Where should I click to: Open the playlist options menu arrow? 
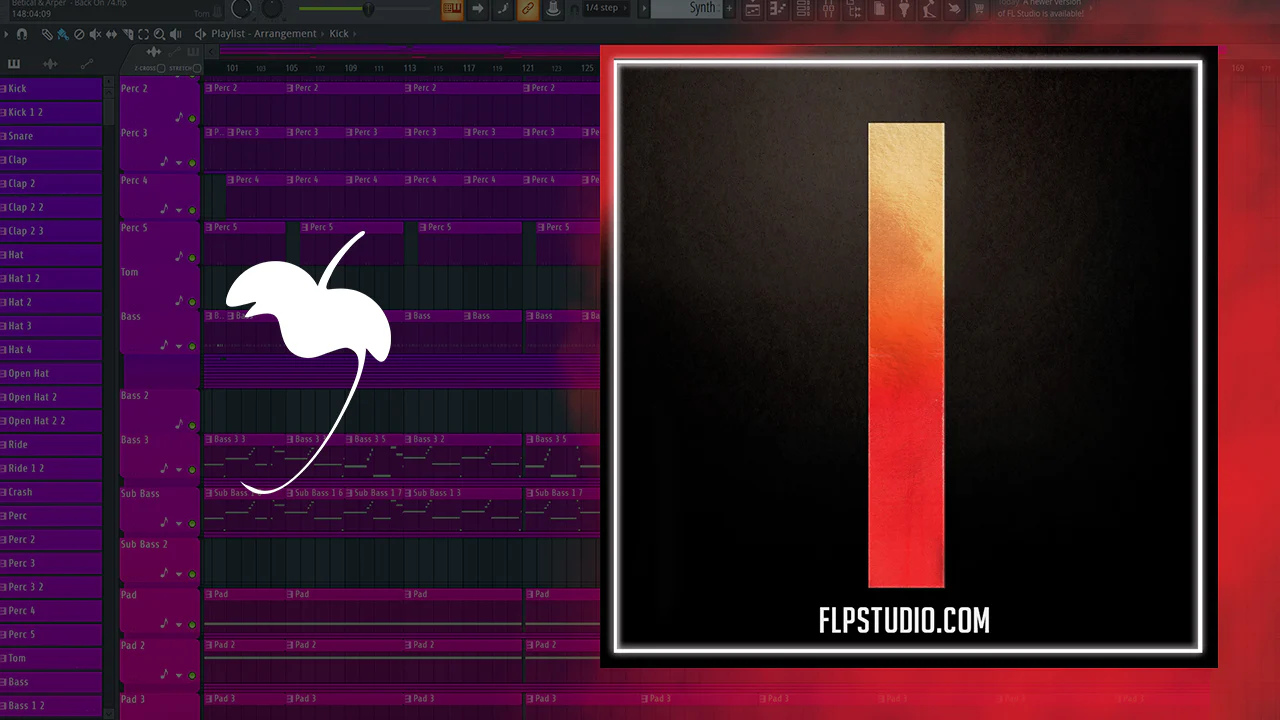(x=5, y=34)
